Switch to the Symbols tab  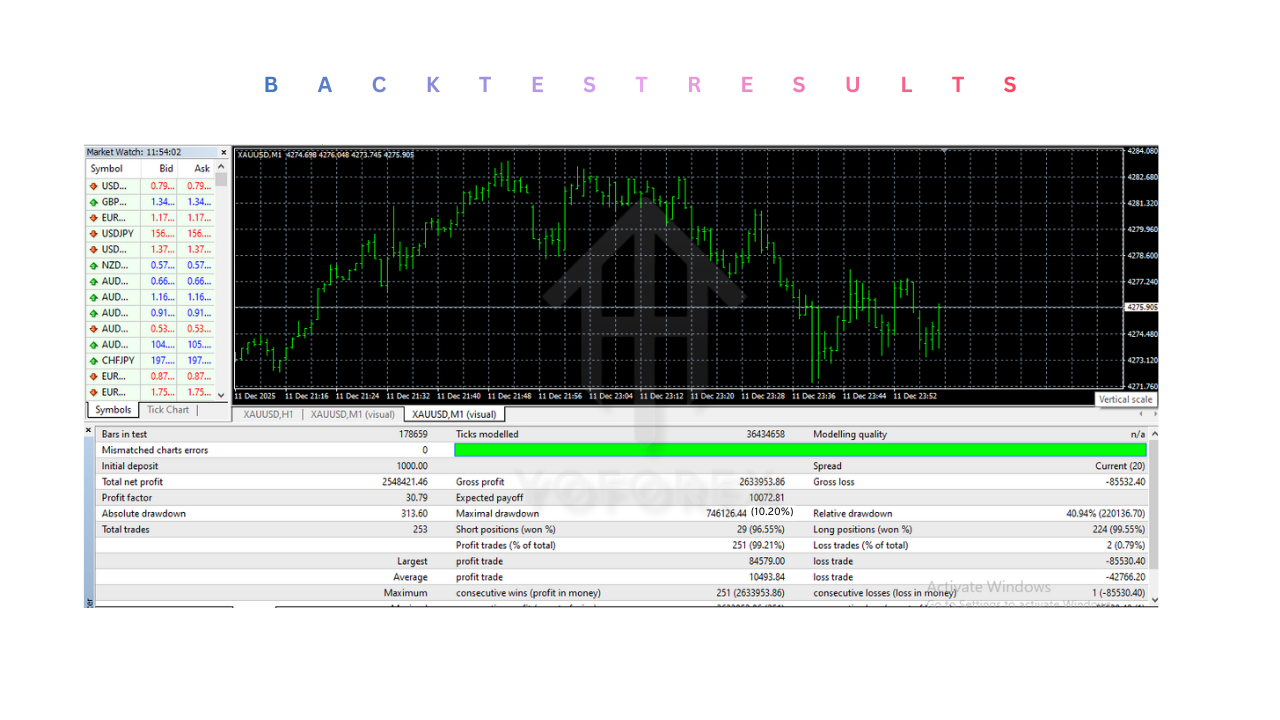113,410
